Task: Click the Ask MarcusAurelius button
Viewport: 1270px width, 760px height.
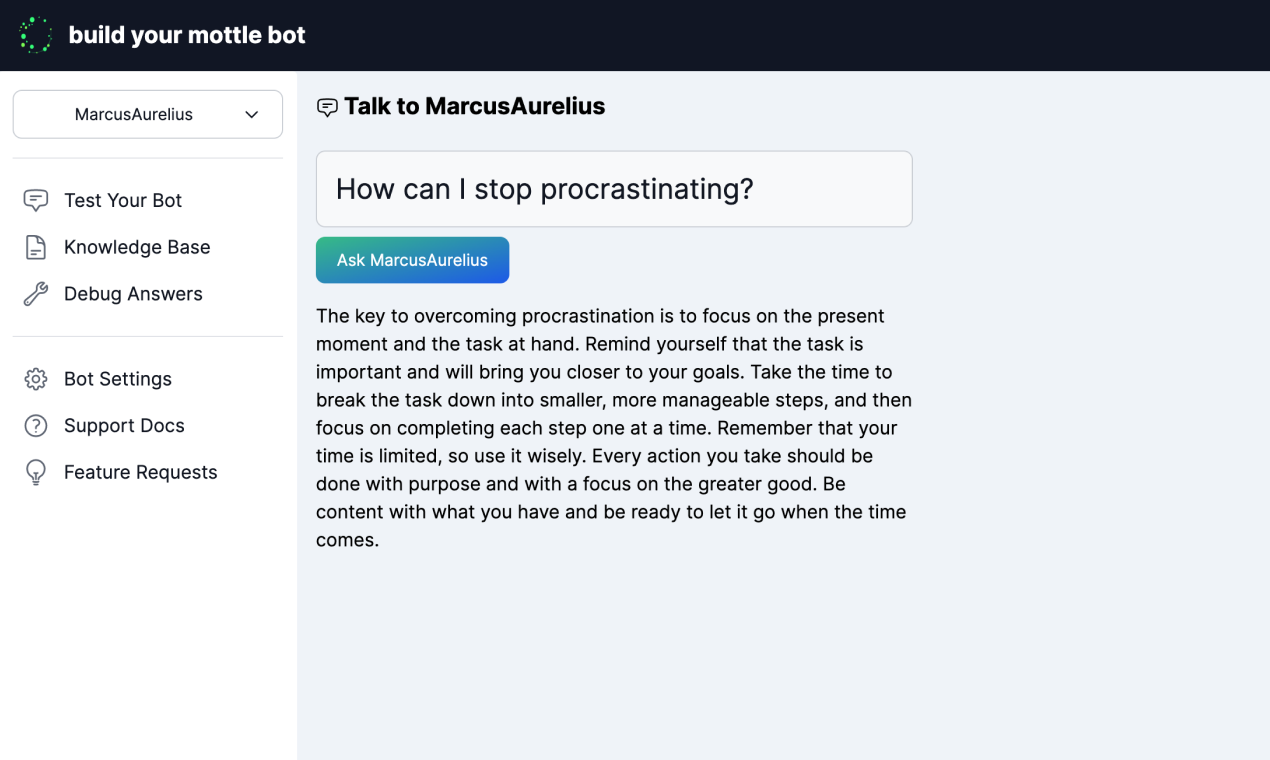Action: (413, 260)
